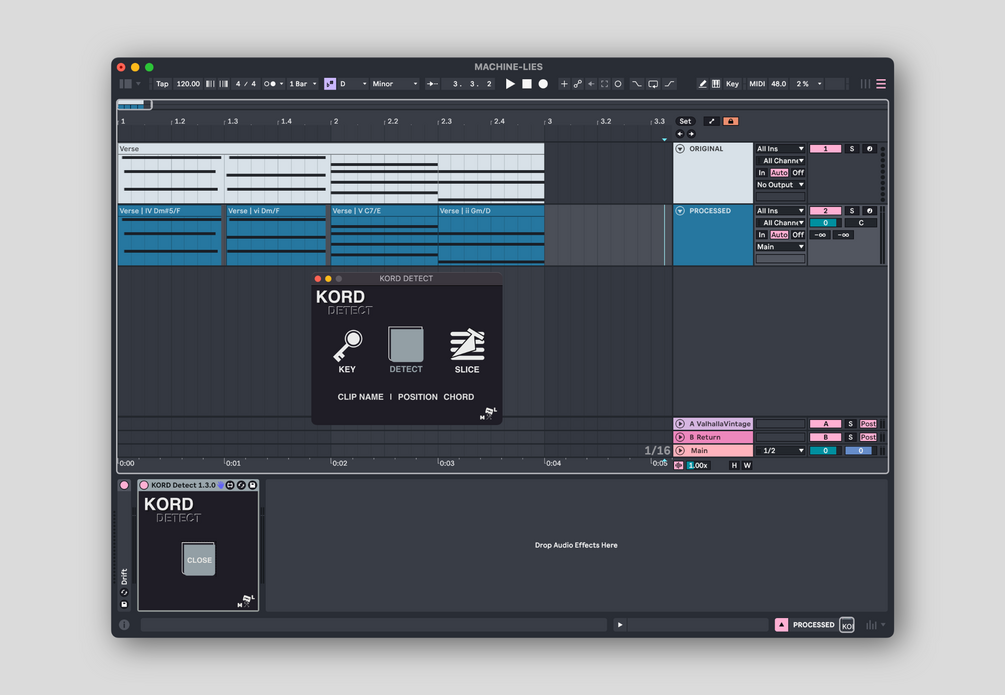The image size is (1005, 695).
Task: Toggle the Post button on A ValhallaVintage
Action: [868, 424]
